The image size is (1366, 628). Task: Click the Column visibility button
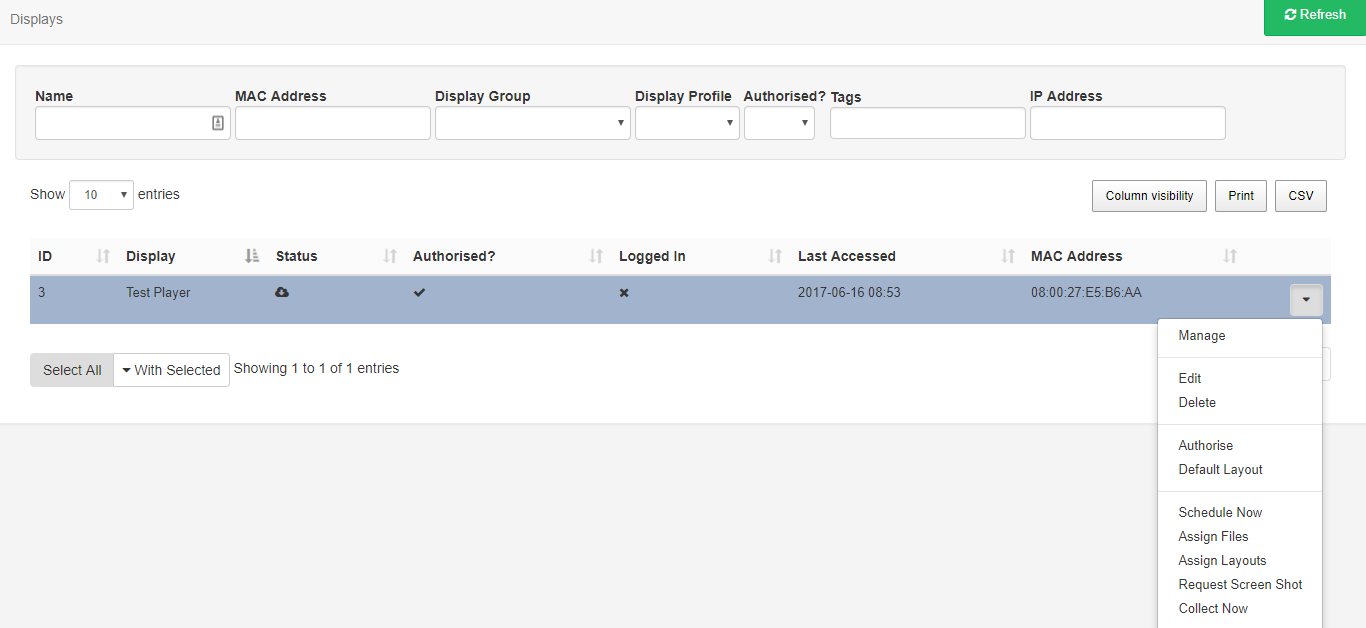(x=1149, y=196)
